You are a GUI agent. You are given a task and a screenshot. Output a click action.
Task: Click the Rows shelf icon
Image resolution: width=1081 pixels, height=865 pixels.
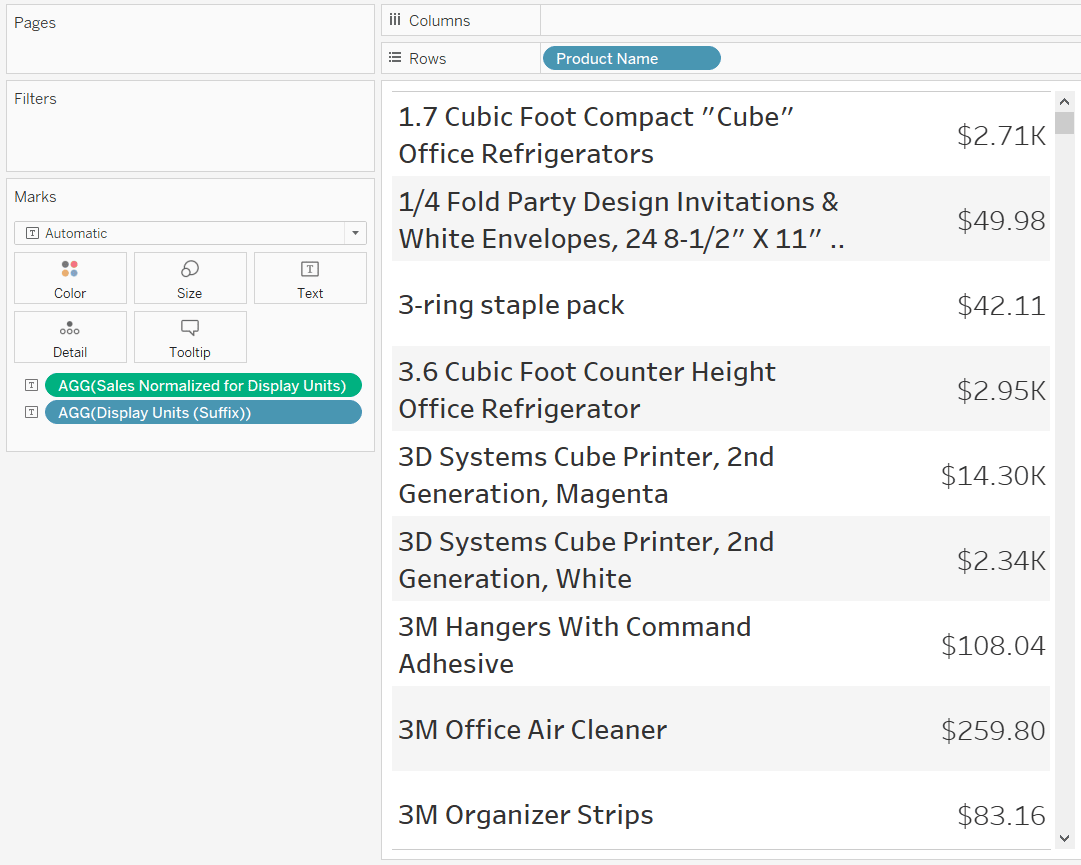pyautogui.click(x=395, y=58)
